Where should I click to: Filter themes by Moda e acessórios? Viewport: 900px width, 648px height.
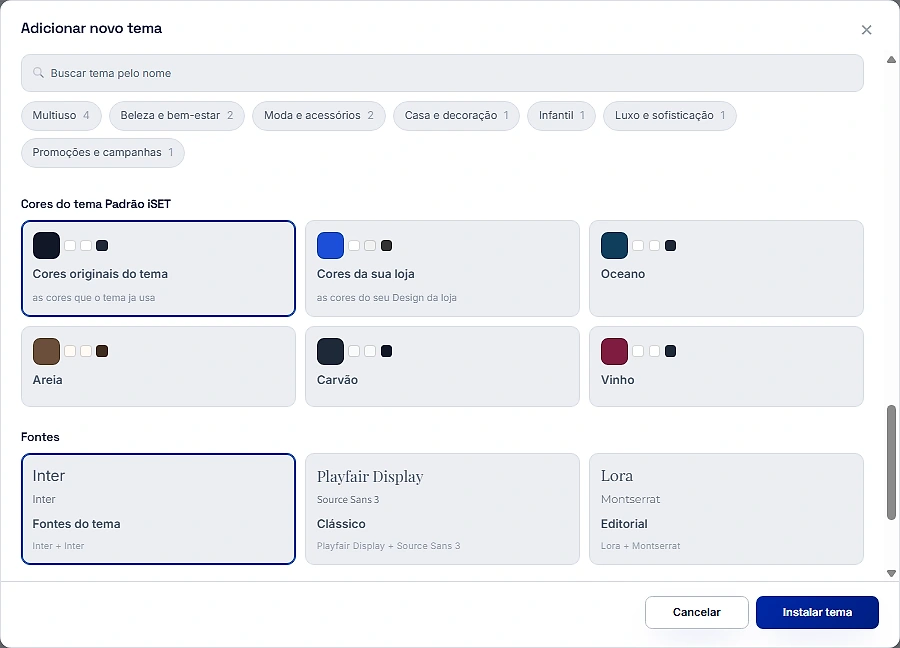point(319,115)
